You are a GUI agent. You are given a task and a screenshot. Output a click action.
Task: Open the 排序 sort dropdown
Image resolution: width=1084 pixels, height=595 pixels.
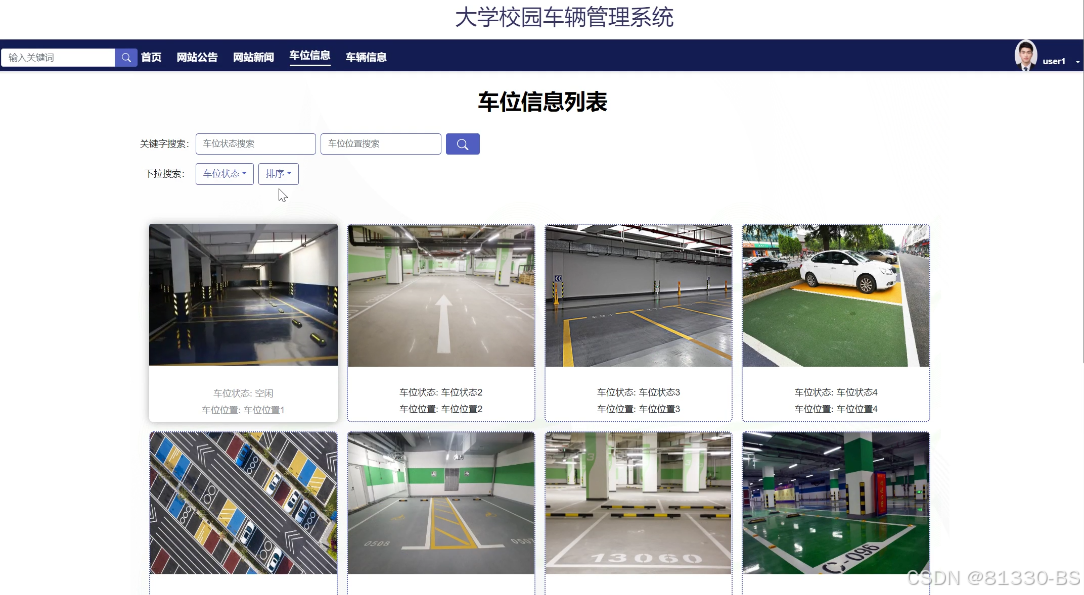click(278, 173)
